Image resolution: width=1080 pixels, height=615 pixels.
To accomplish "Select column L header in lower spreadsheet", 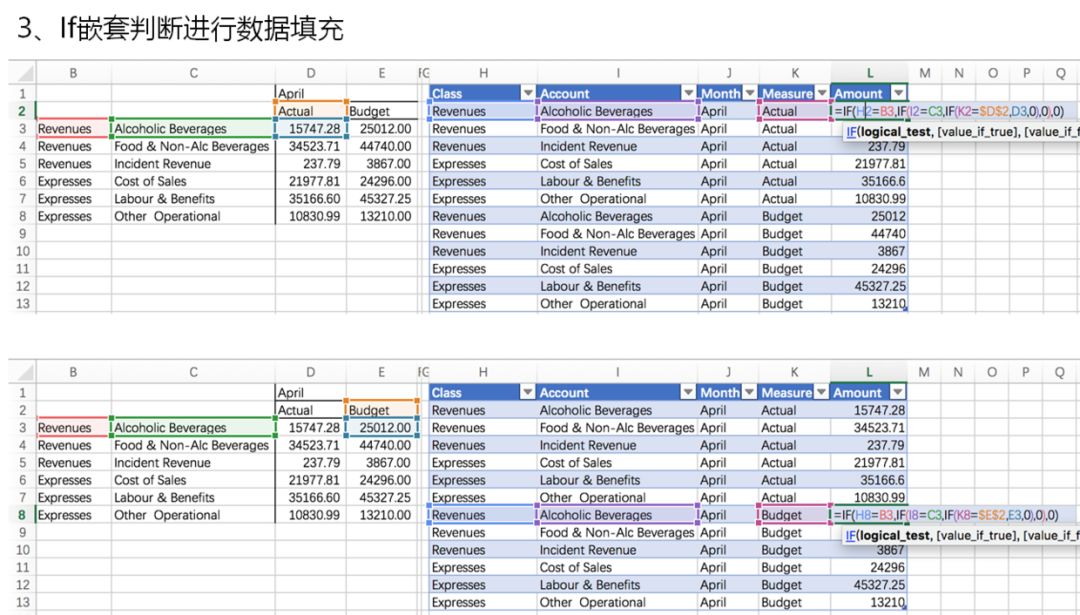I will pos(869,372).
